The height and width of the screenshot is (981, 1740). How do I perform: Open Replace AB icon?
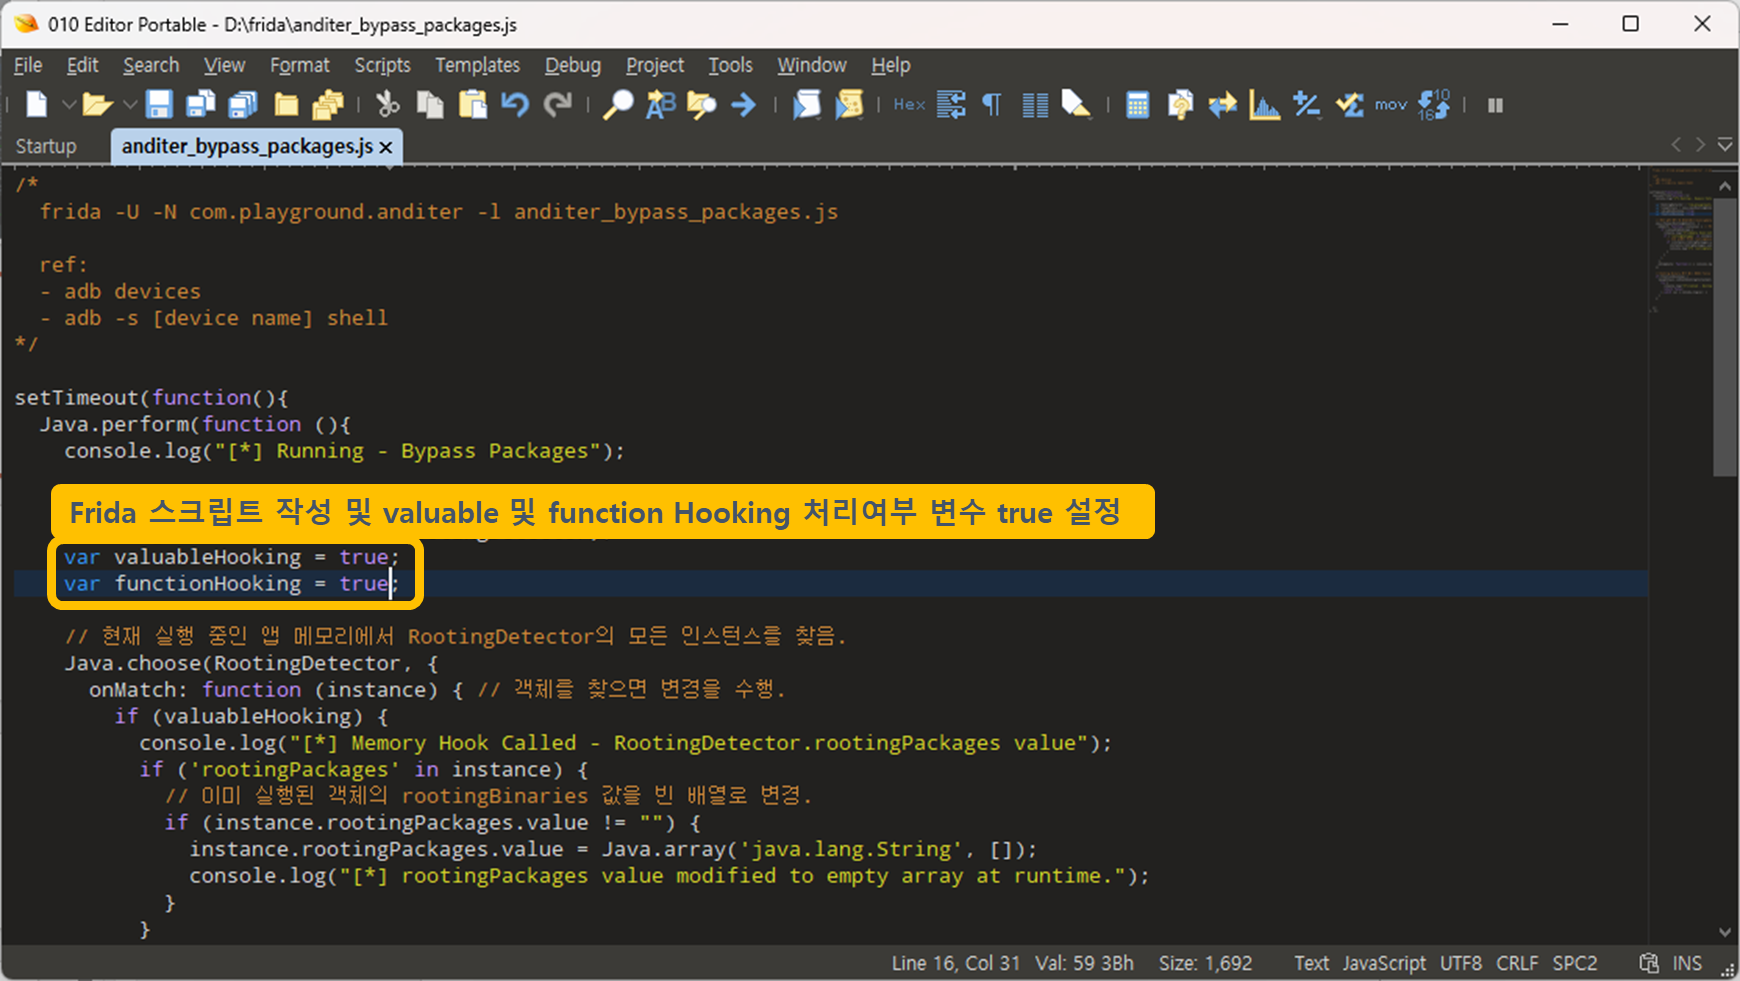click(x=660, y=104)
